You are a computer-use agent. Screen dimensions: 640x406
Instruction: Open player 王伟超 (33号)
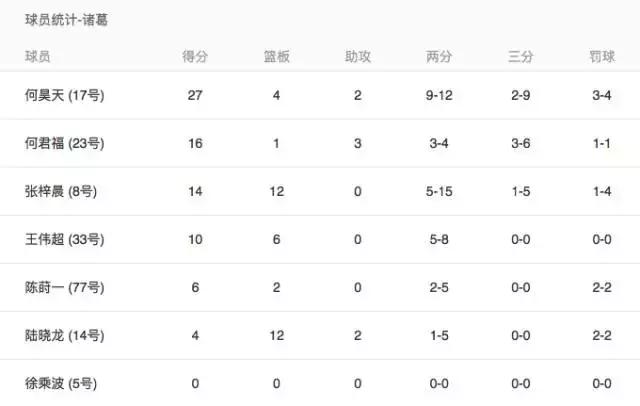coord(65,240)
